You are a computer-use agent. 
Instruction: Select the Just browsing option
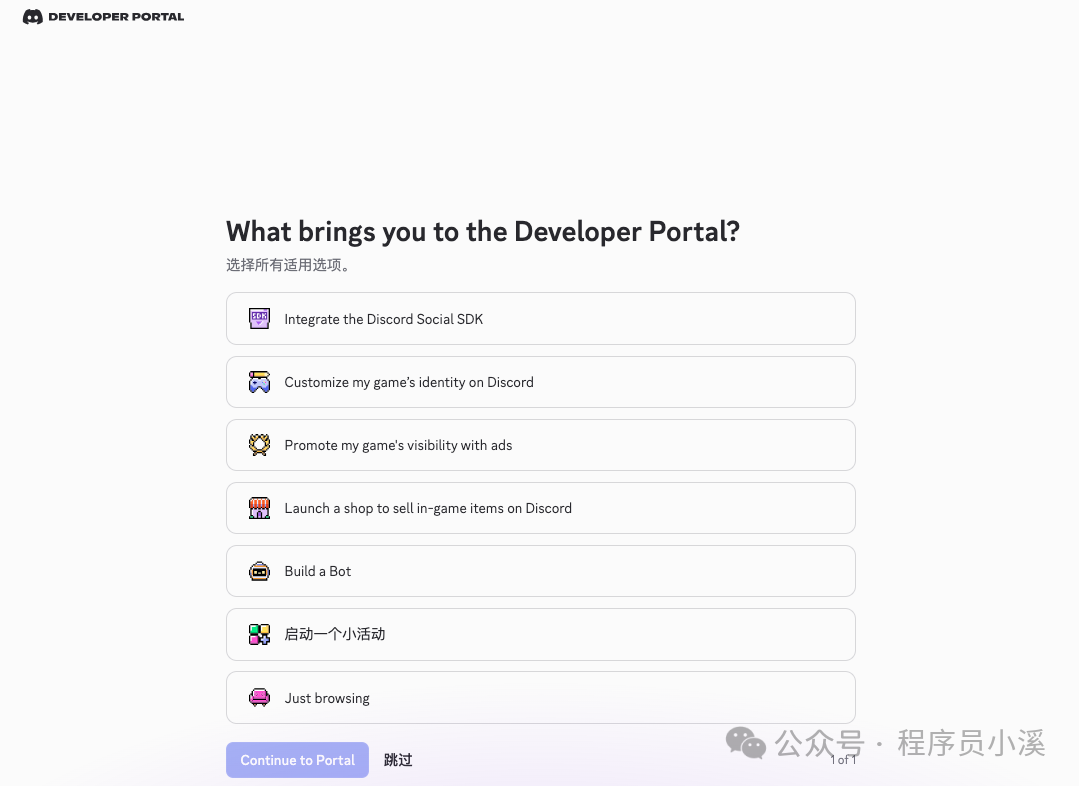(x=541, y=697)
